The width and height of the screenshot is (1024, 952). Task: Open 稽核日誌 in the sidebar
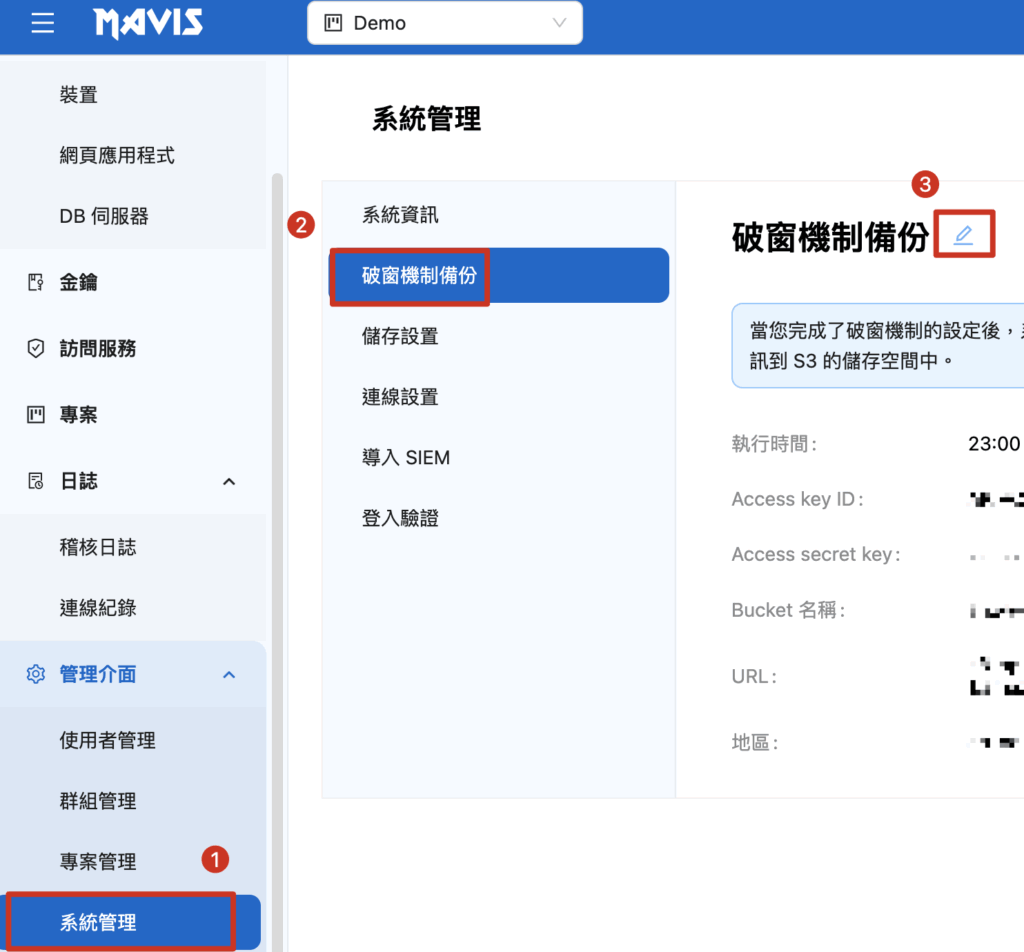click(98, 547)
